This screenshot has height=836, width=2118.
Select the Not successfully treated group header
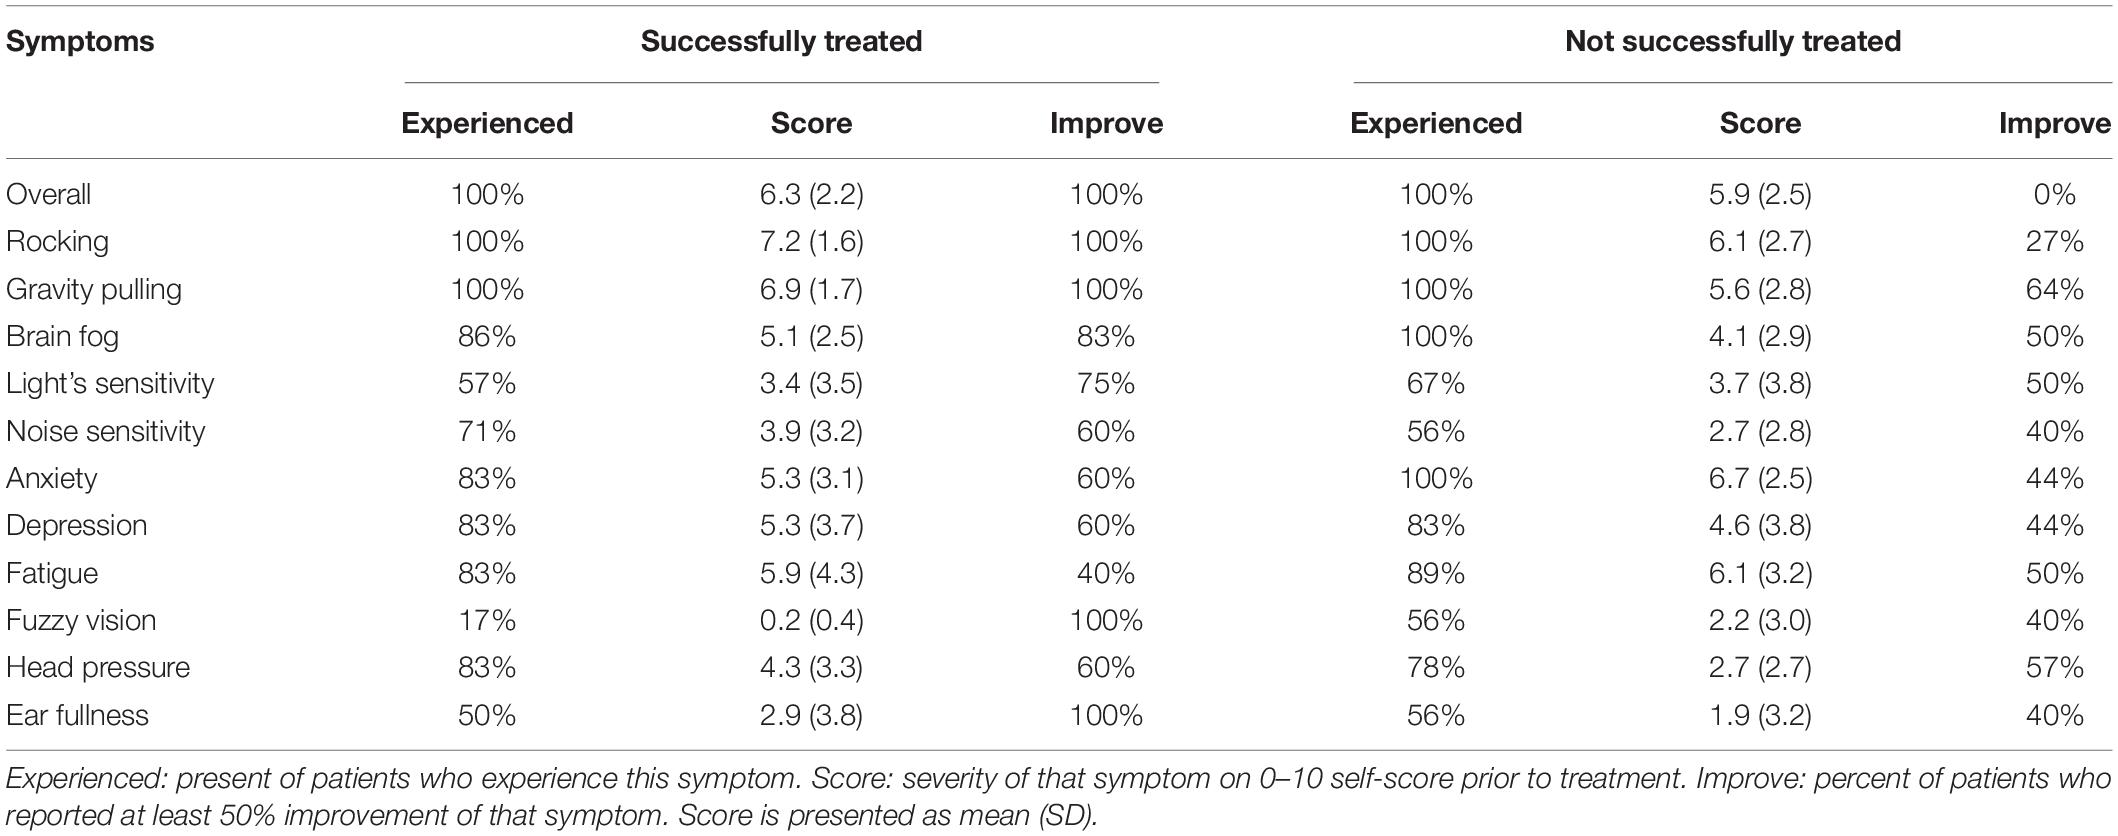coord(1732,41)
